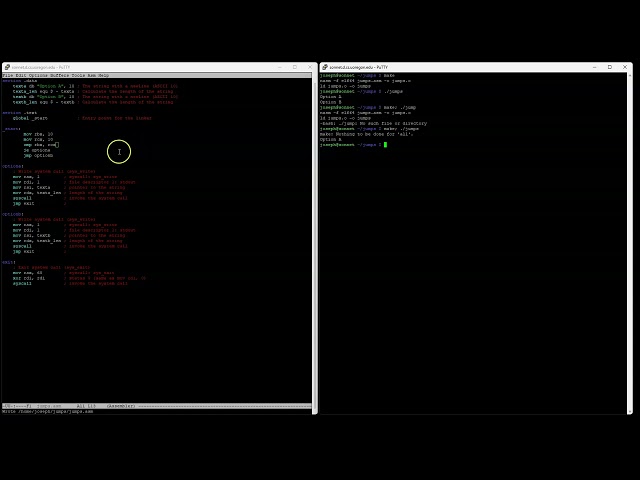Open the Asm menu in Emacs

pyautogui.click(x=92, y=75)
